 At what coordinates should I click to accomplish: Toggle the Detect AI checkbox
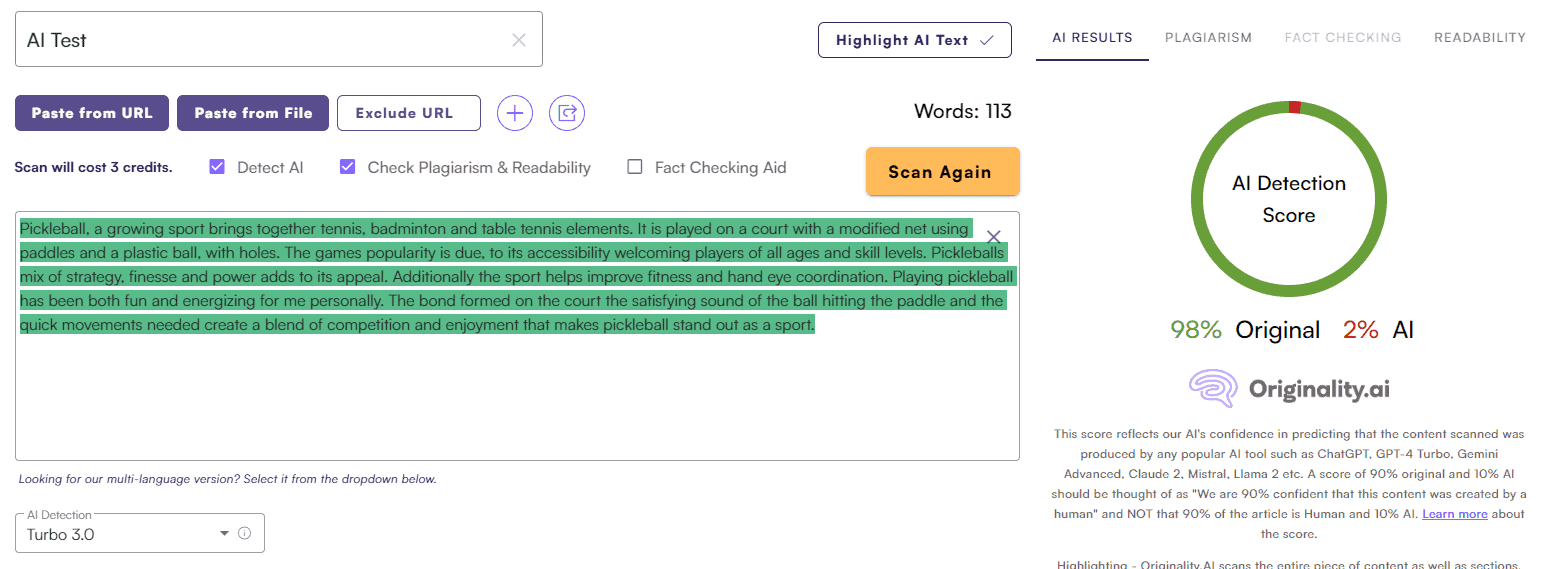(217, 167)
